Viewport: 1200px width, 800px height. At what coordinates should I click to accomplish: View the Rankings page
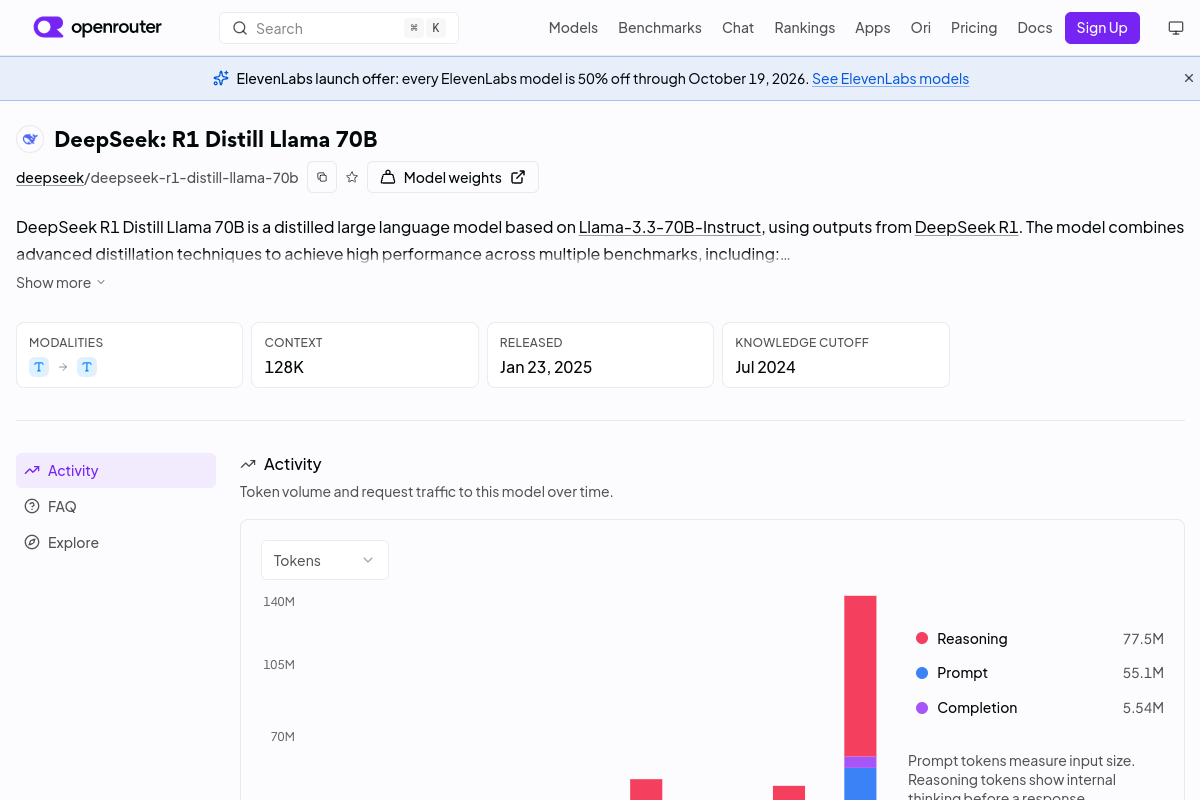click(804, 28)
